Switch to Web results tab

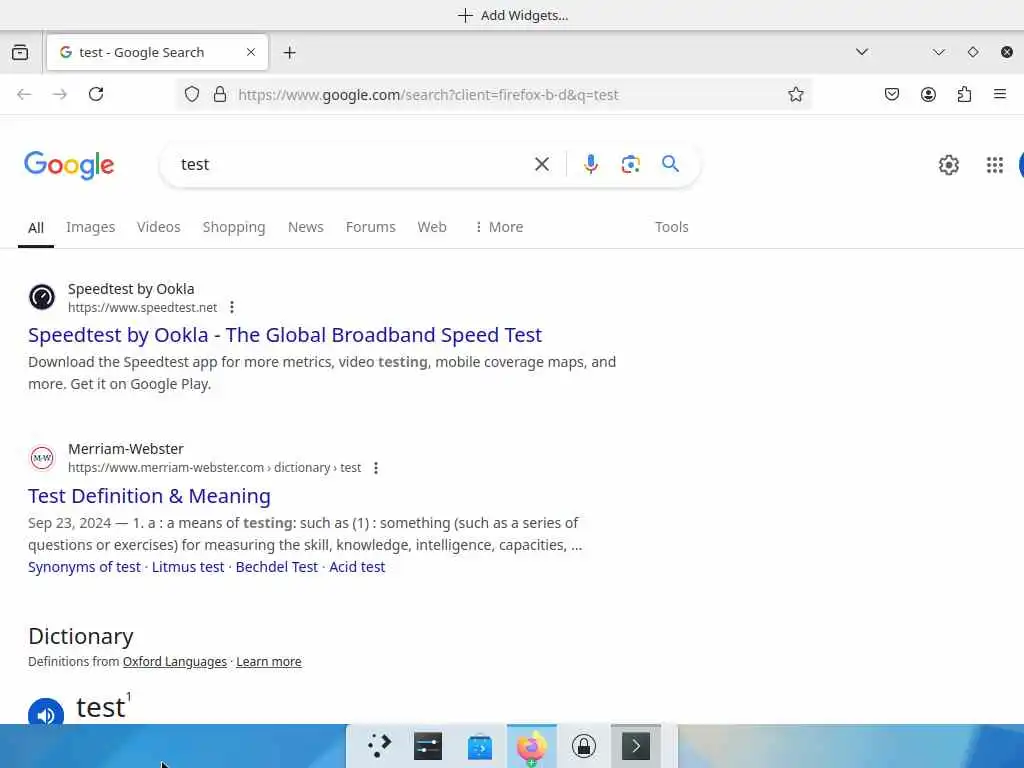(x=432, y=227)
